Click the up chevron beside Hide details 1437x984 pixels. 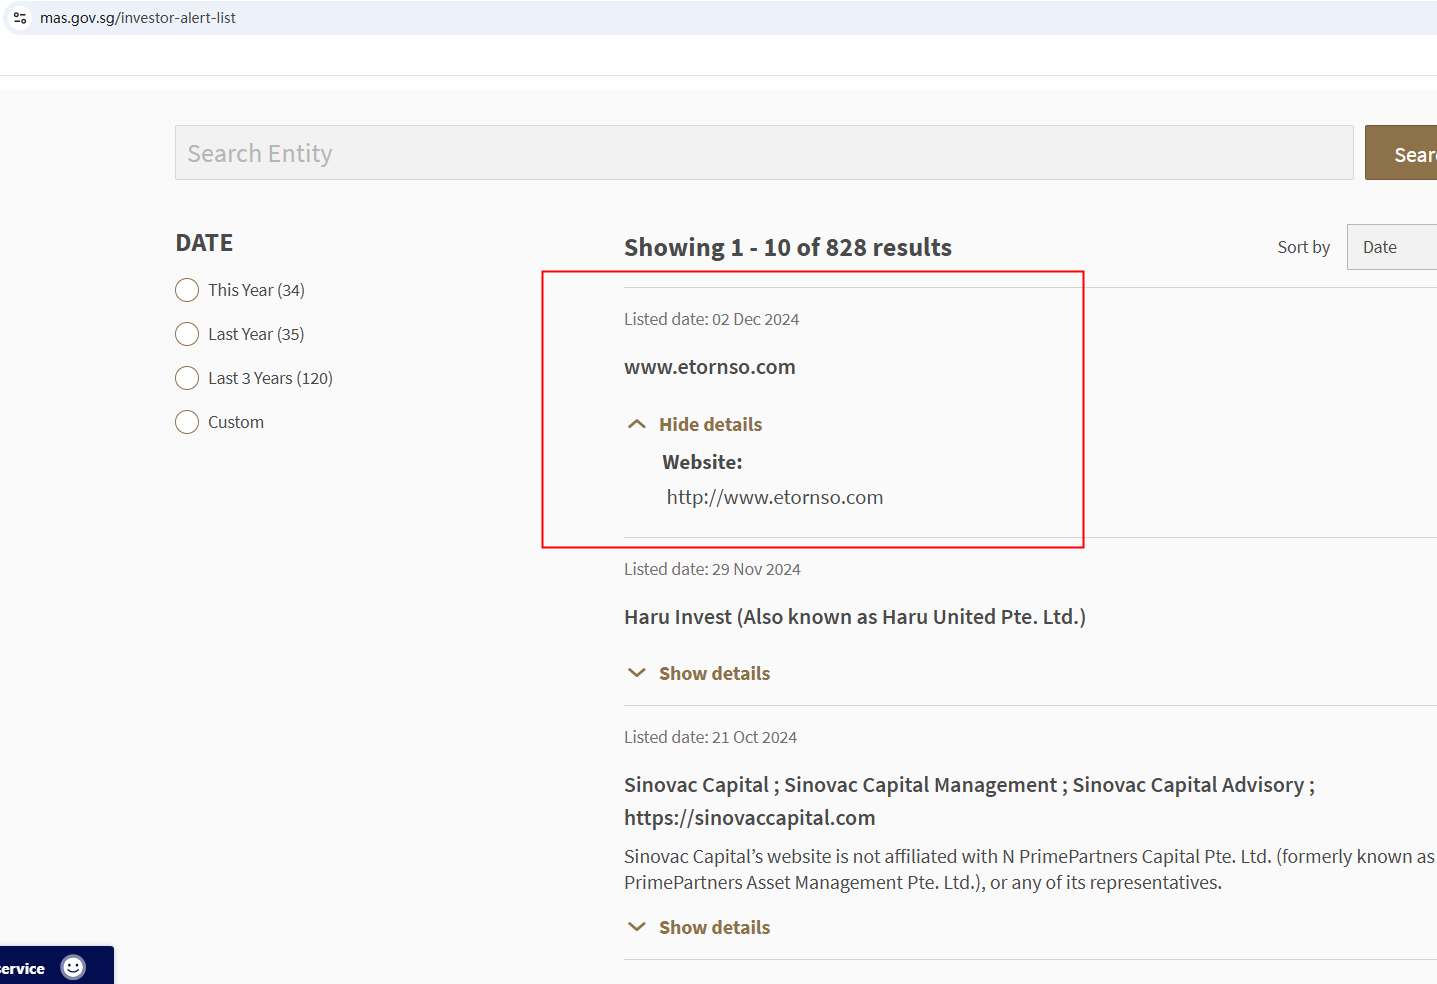pyautogui.click(x=636, y=424)
